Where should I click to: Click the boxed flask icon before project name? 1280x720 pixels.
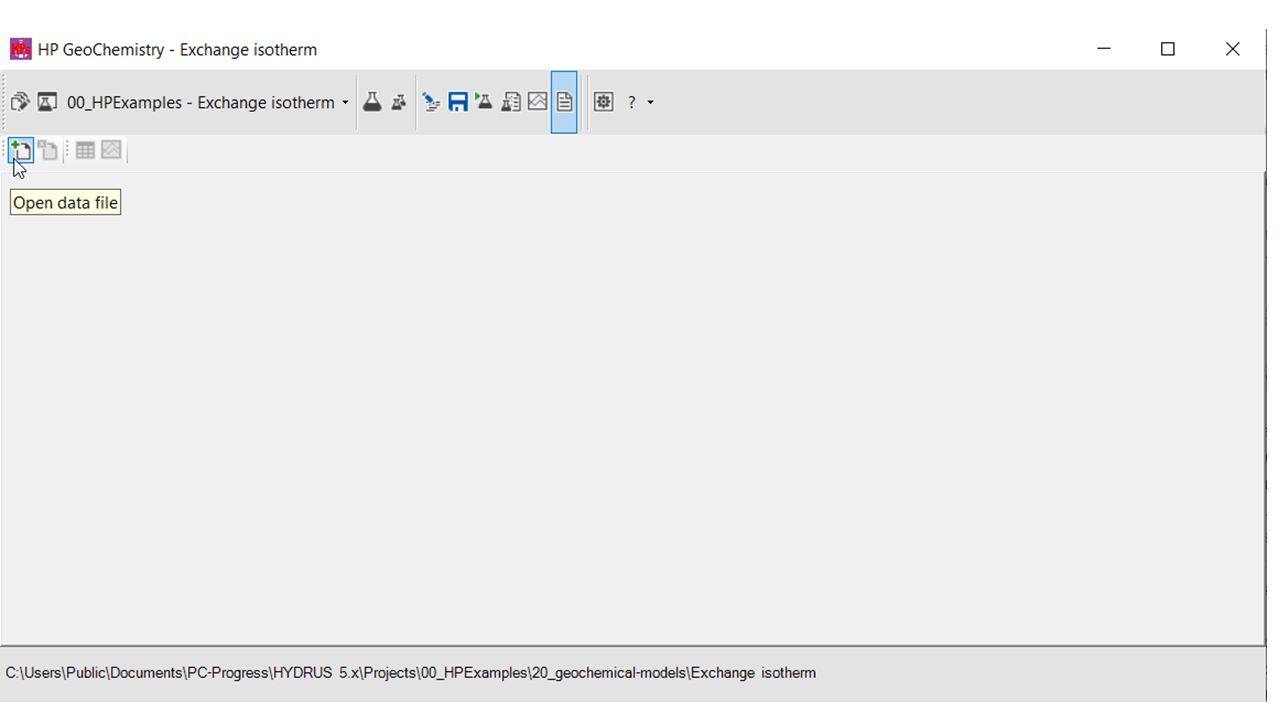pyautogui.click(x=47, y=102)
